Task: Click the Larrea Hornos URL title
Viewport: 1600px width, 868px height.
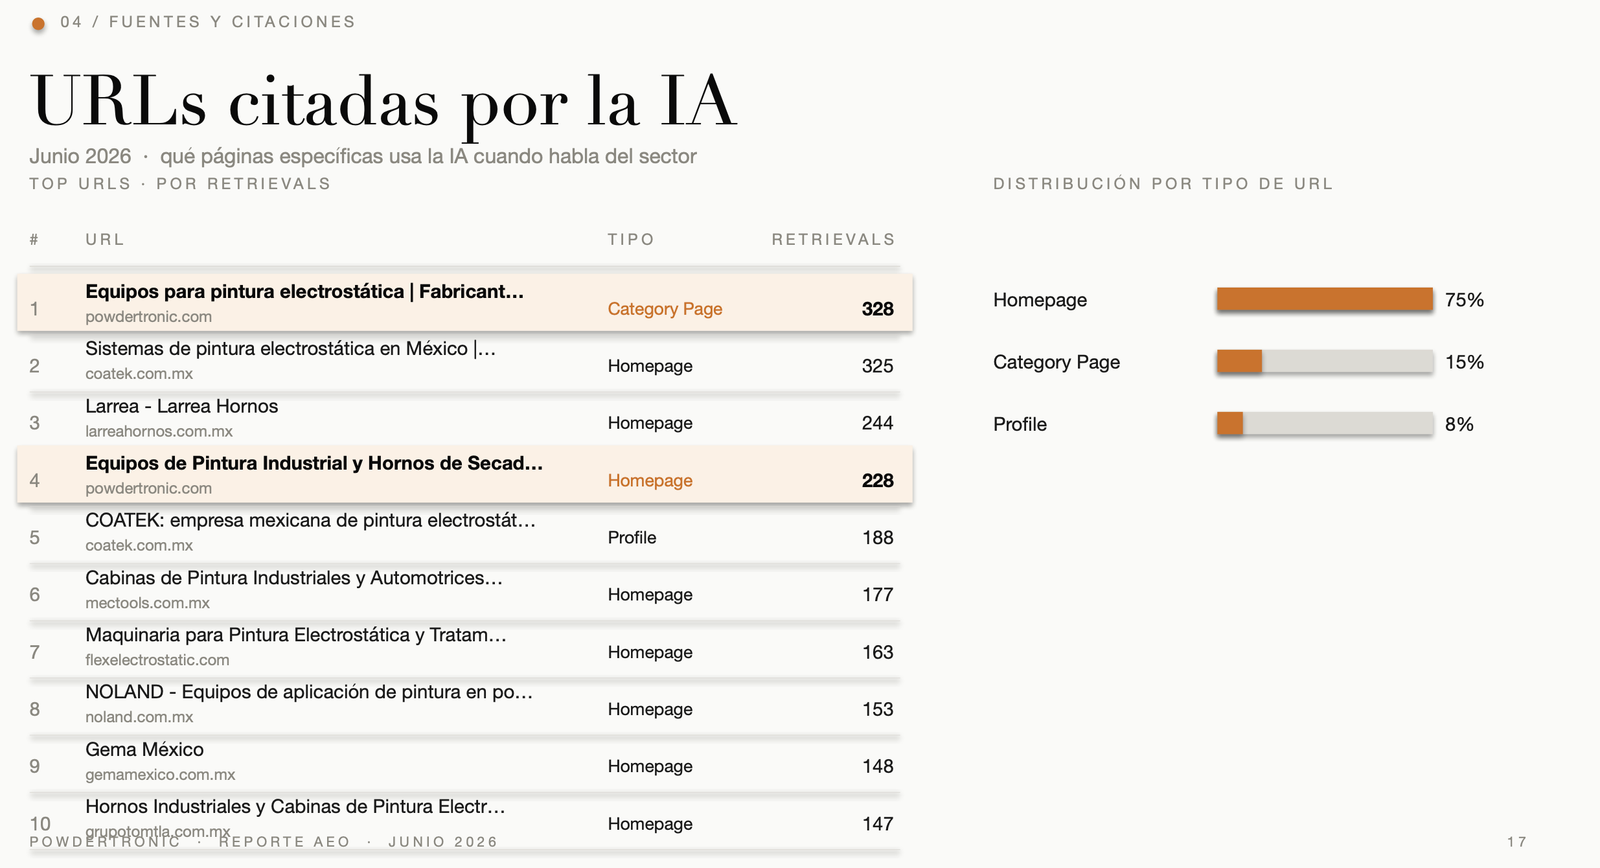Action: (182, 406)
